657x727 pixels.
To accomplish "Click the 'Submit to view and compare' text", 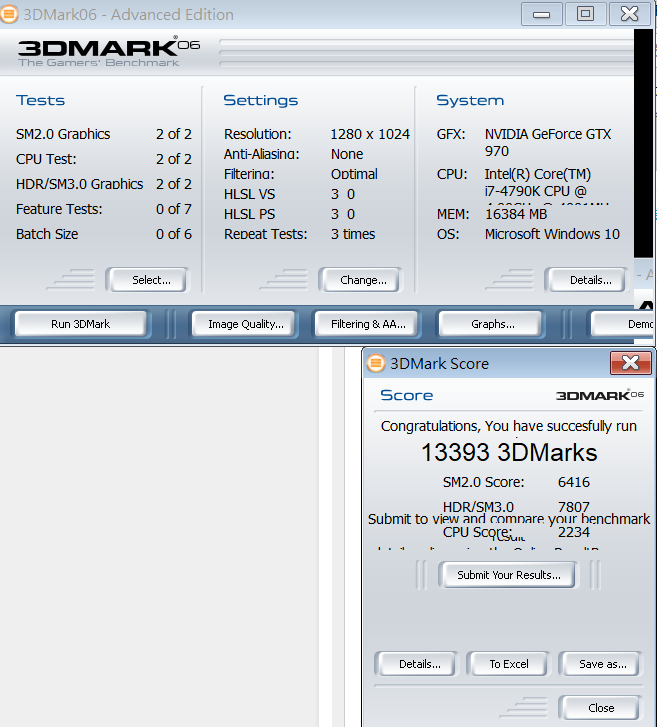I will click(509, 519).
